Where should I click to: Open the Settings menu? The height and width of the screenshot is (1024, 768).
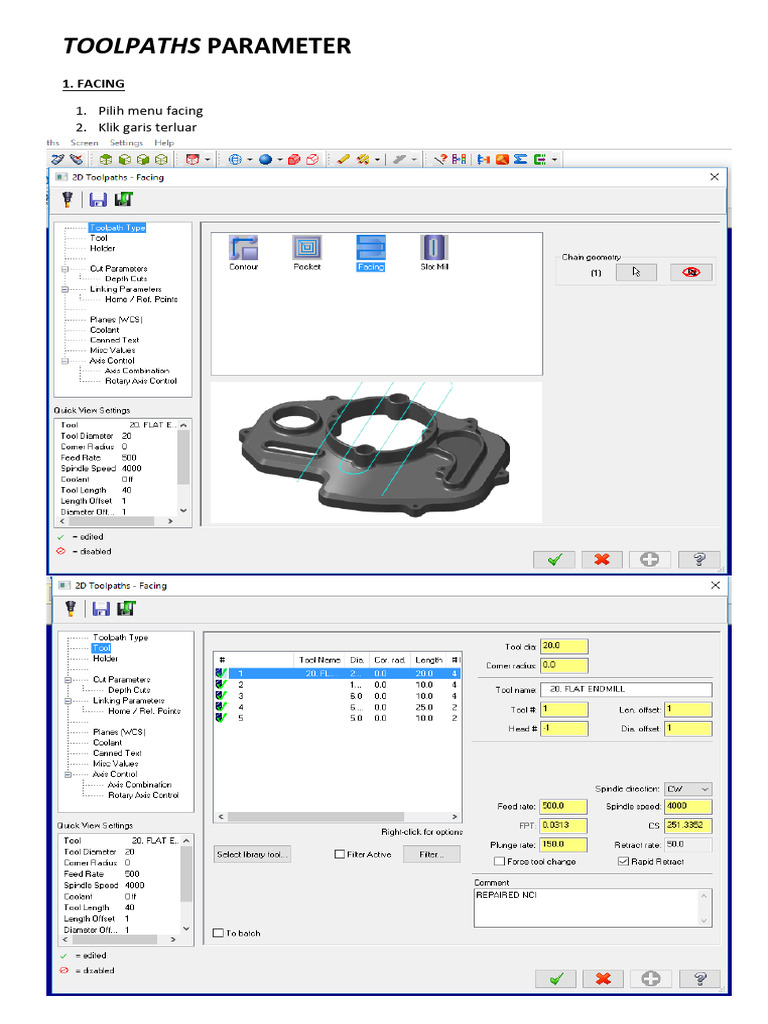pos(126,143)
